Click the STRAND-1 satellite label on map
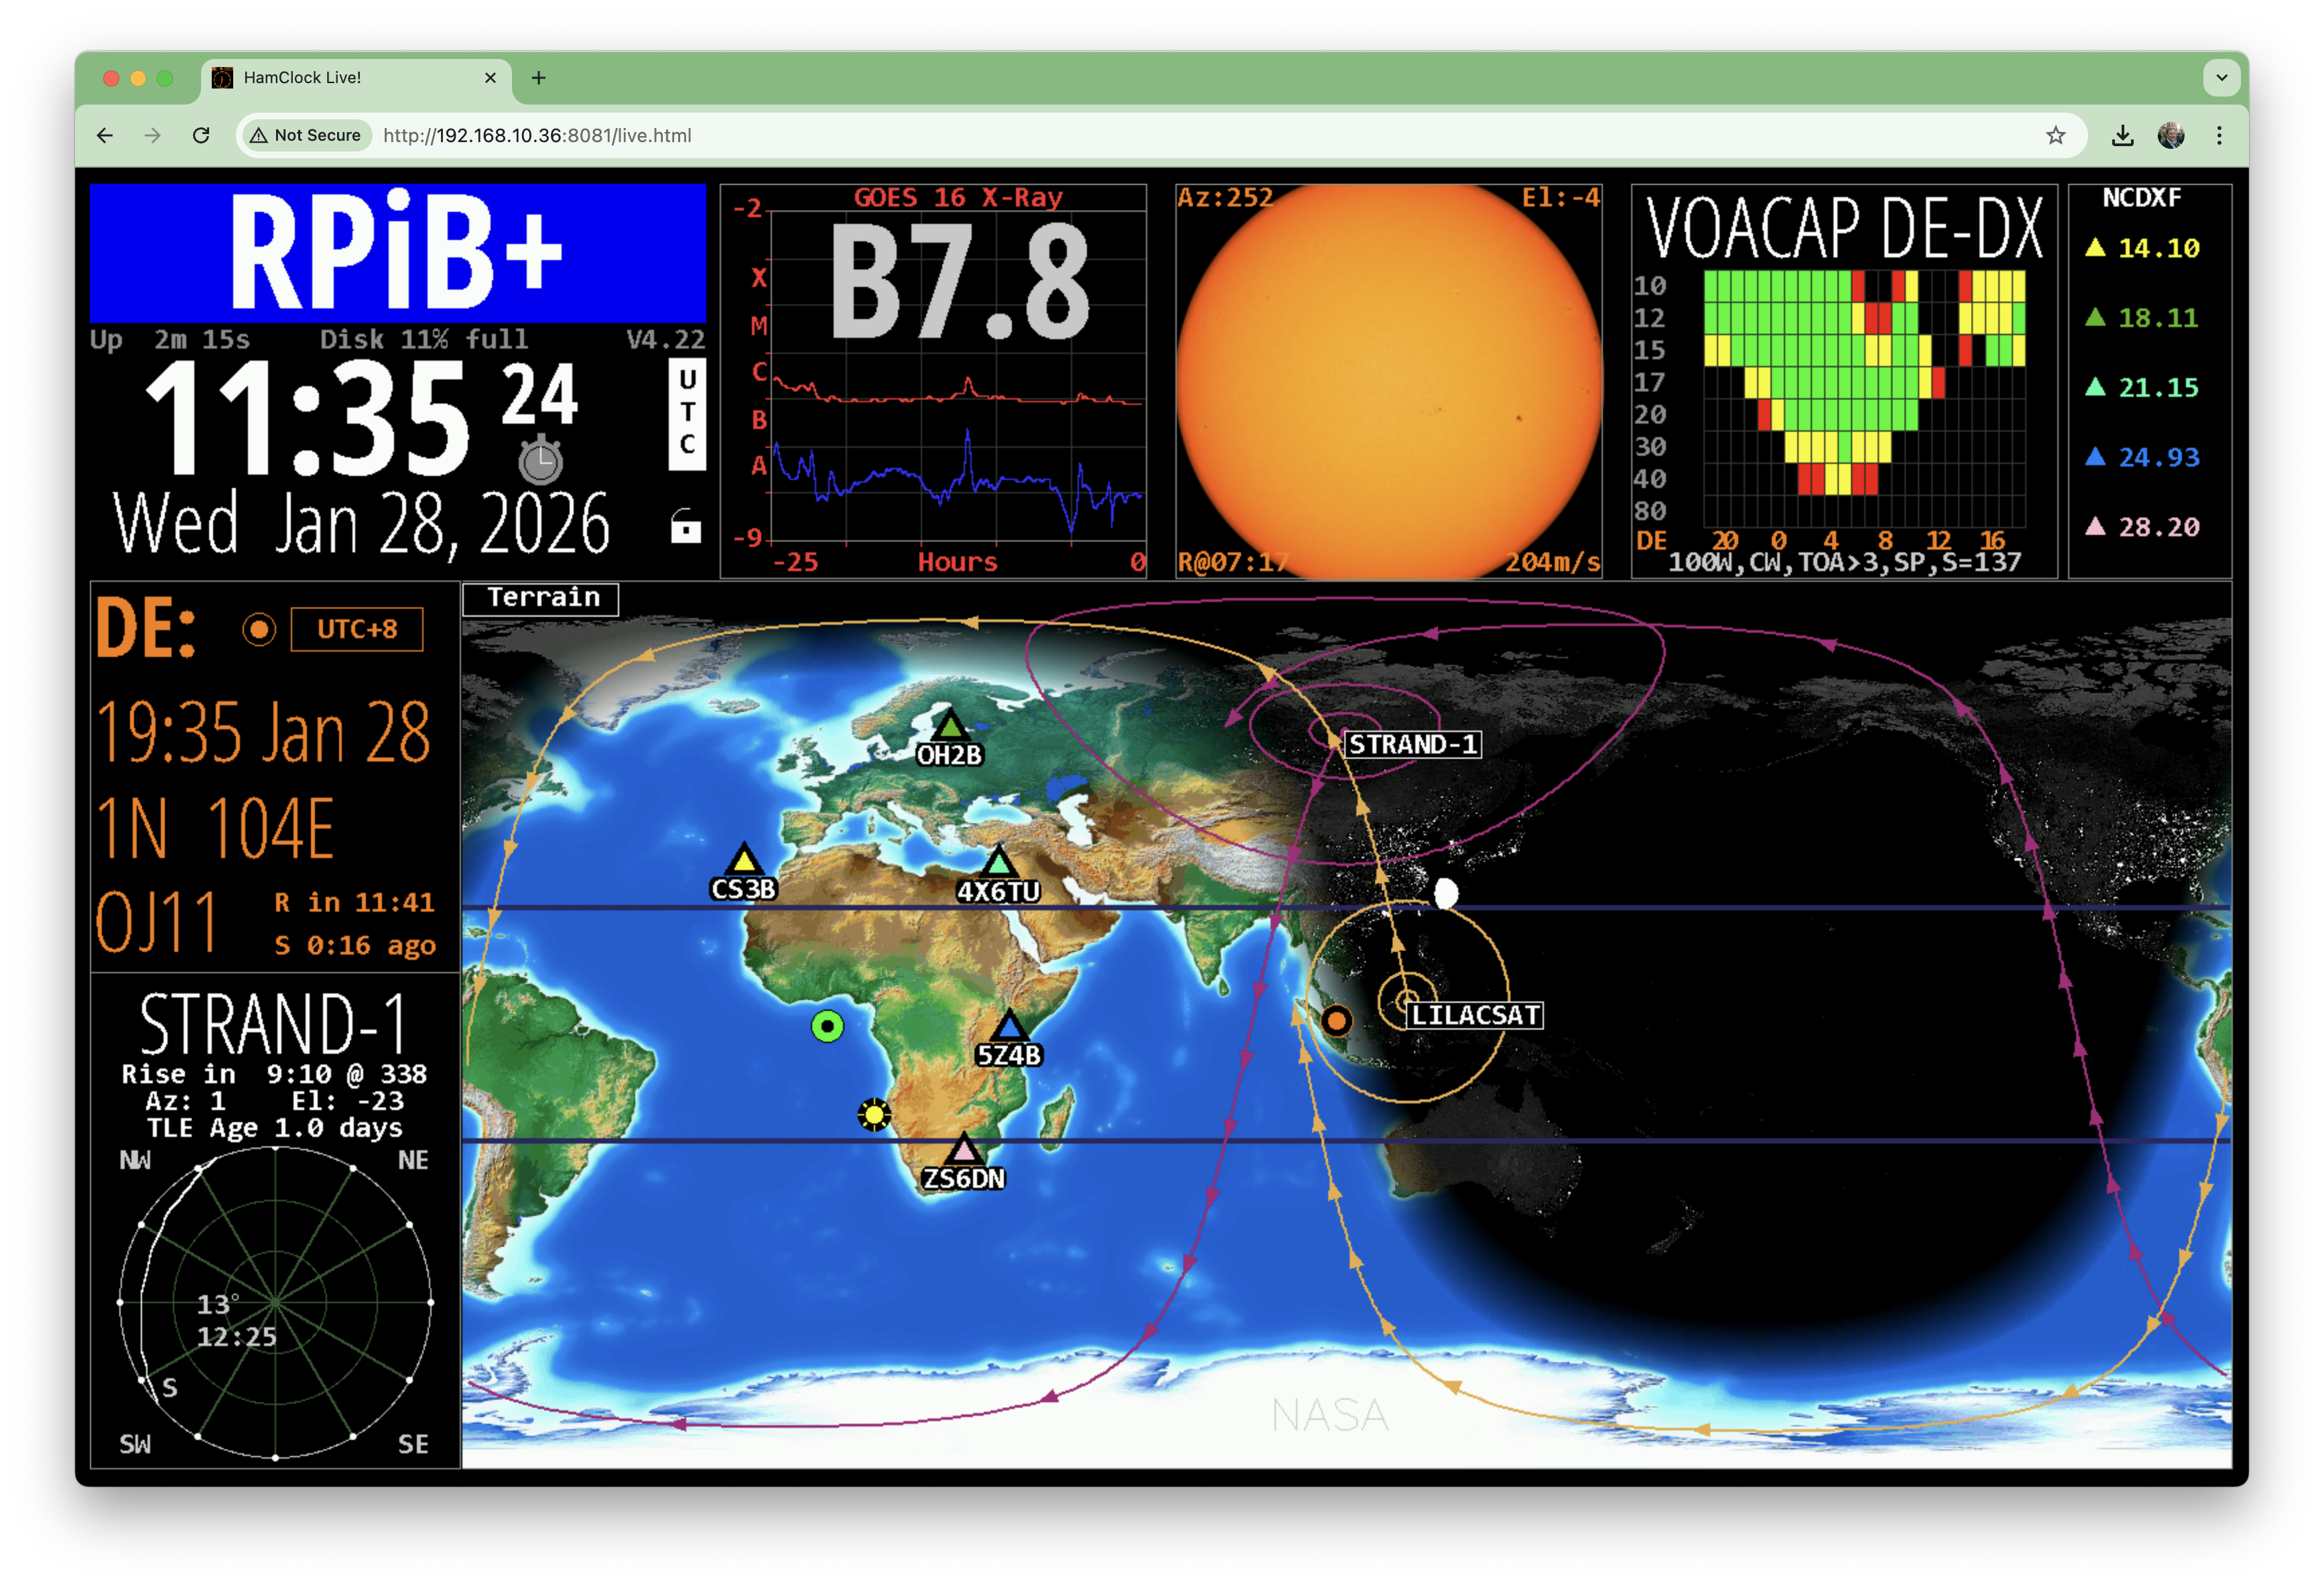Viewport: 2324px width, 1586px height. point(1412,744)
